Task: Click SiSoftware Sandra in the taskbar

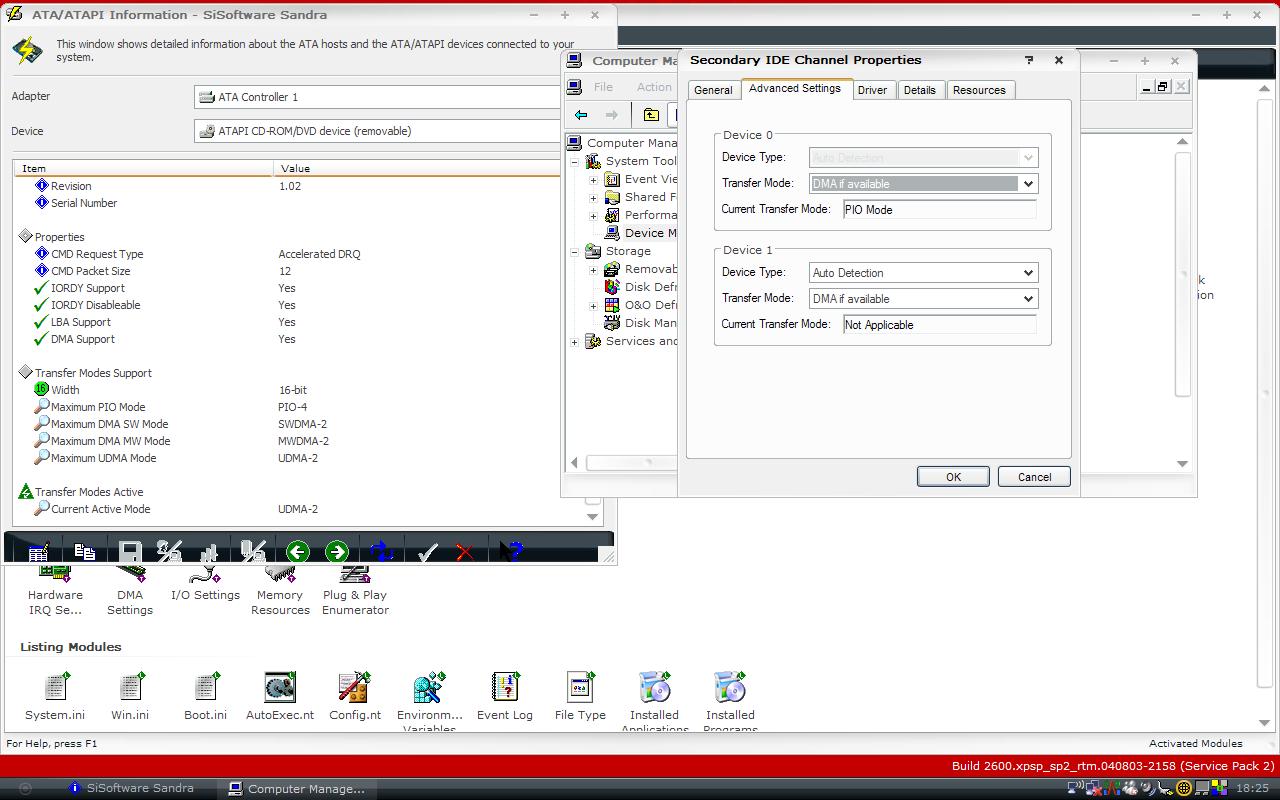Action: [130, 788]
